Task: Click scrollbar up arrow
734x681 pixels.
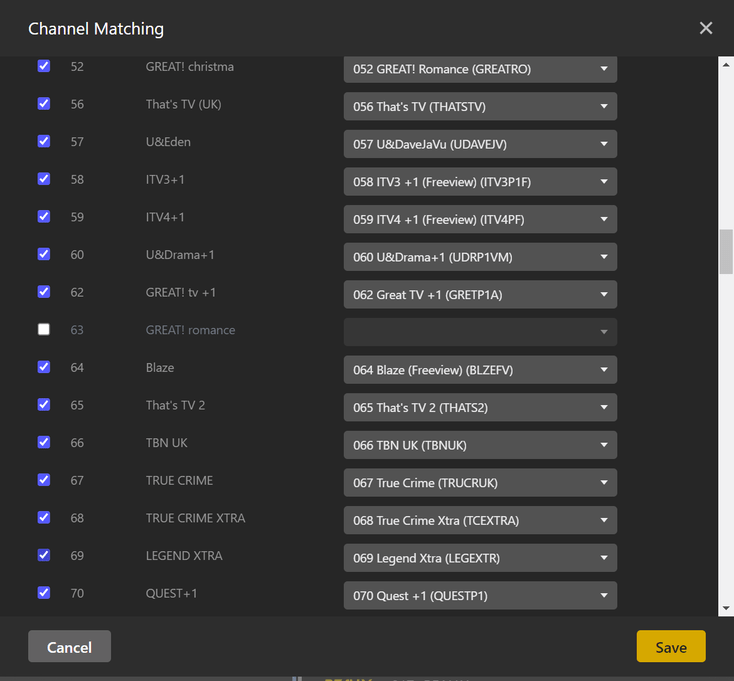Action: click(726, 65)
